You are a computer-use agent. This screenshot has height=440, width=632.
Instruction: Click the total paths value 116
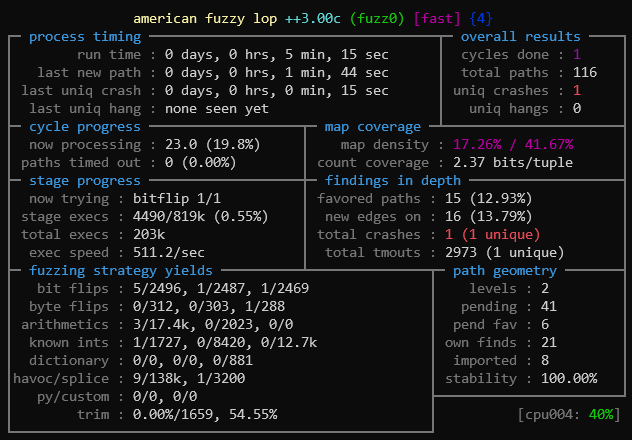click(x=584, y=73)
